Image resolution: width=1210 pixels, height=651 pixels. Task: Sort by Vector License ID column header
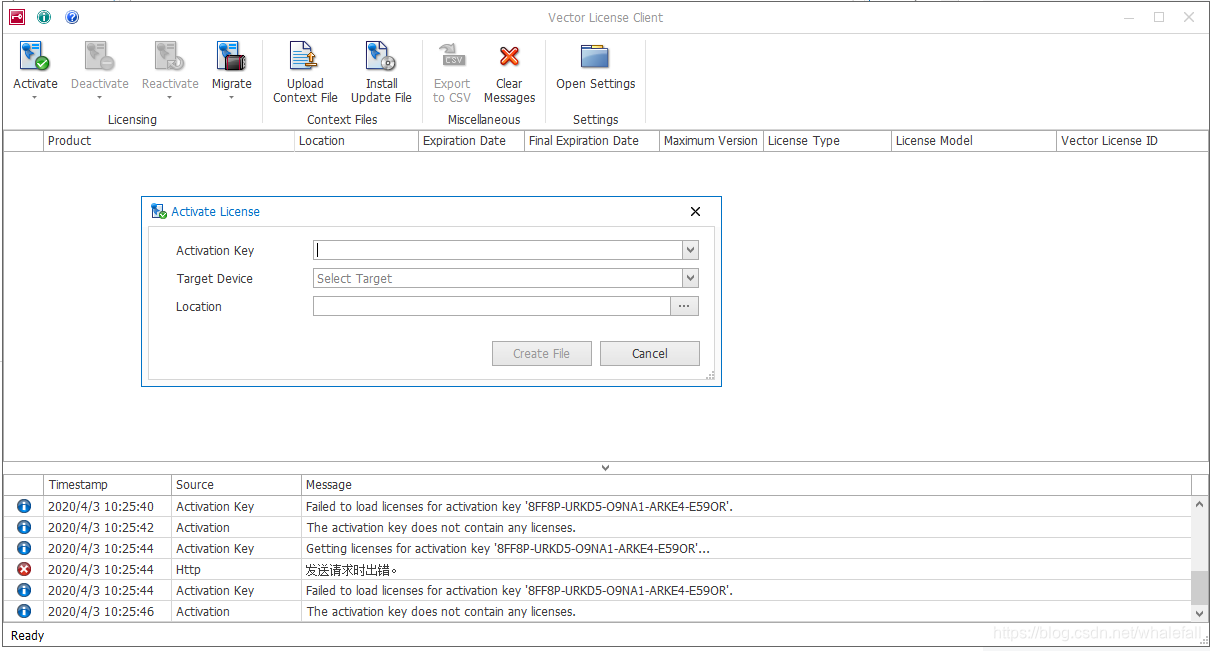[x=1132, y=141]
